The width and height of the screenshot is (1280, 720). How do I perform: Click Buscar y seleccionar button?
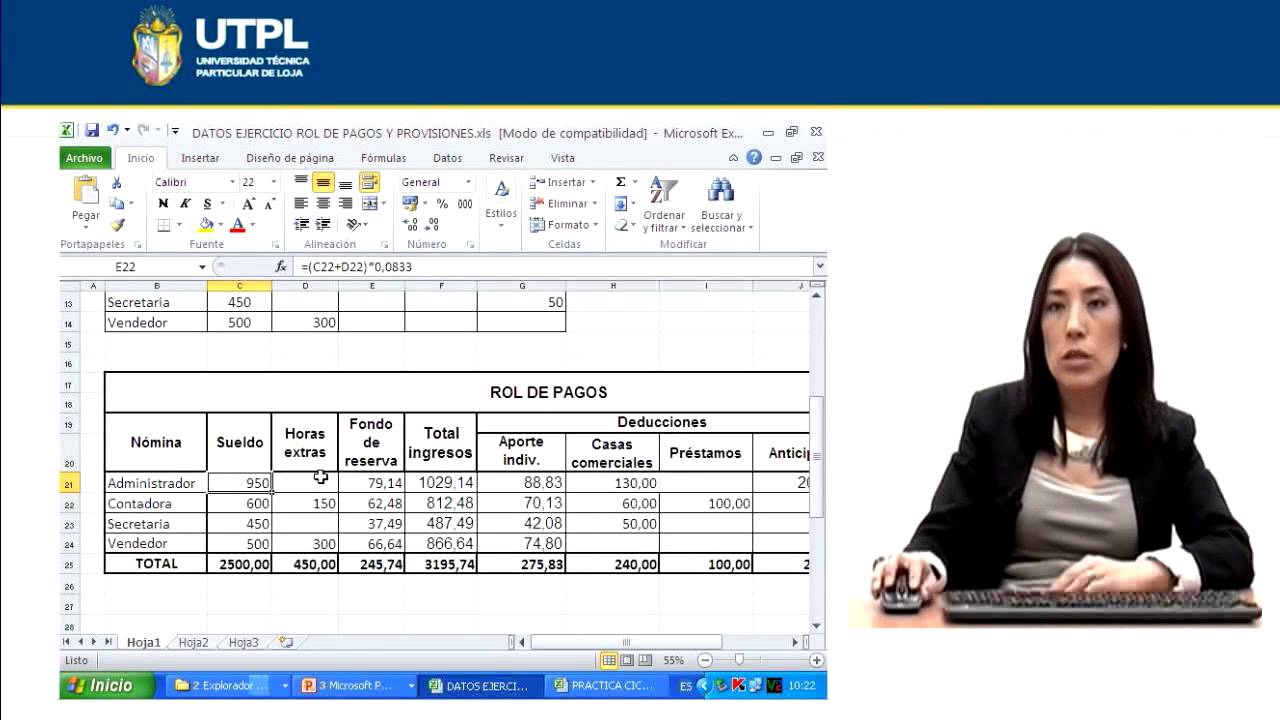722,205
